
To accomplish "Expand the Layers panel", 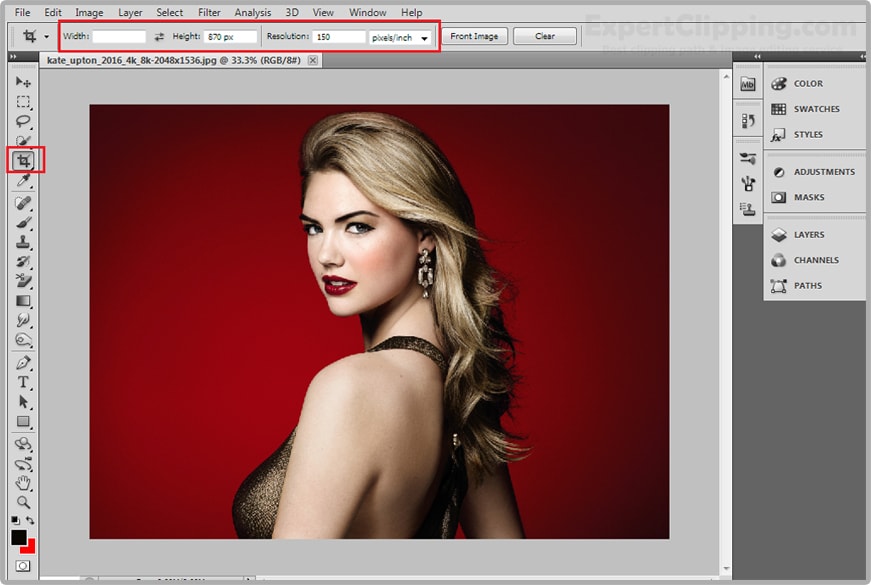I will [x=808, y=235].
